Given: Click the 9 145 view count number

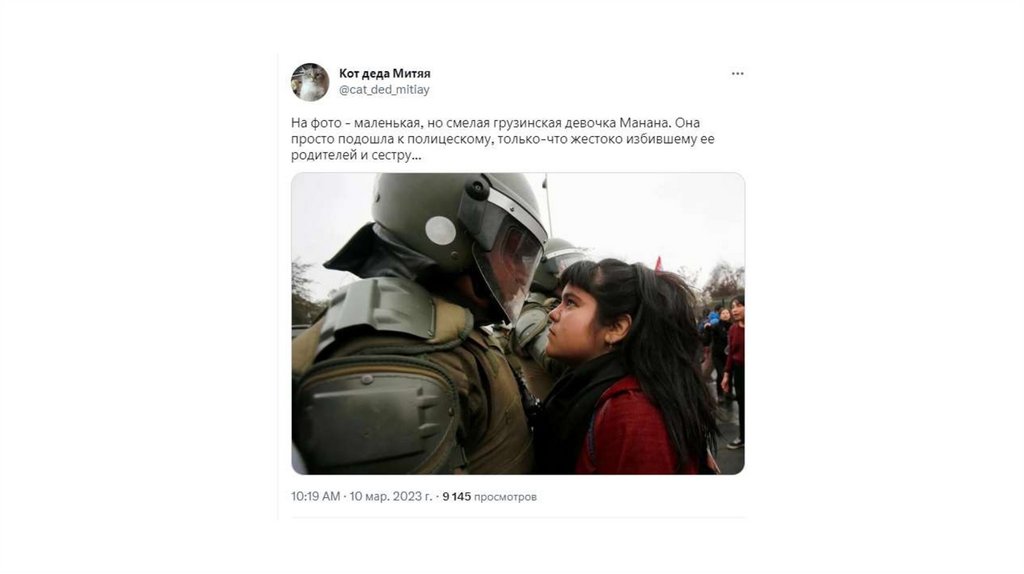Looking at the screenshot, I should [456, 496].
